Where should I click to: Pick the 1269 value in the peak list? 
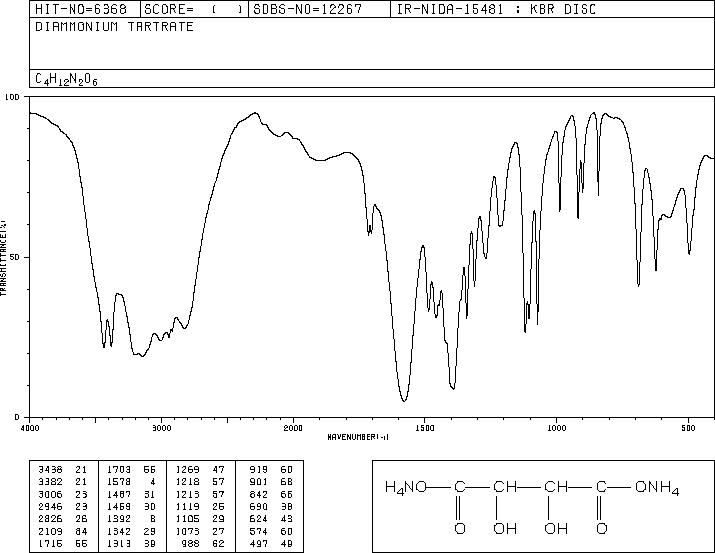187,469
